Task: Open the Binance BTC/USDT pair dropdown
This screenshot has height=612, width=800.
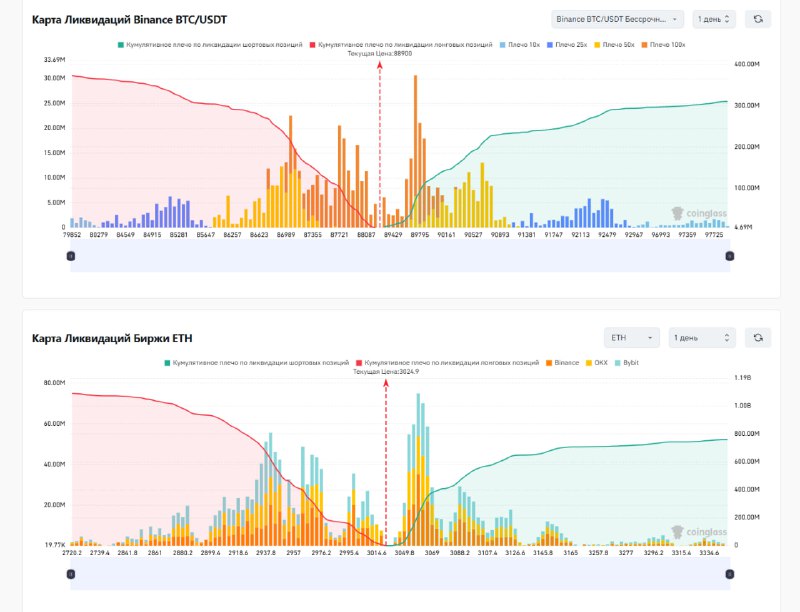Action: click(x=617, y=19)
